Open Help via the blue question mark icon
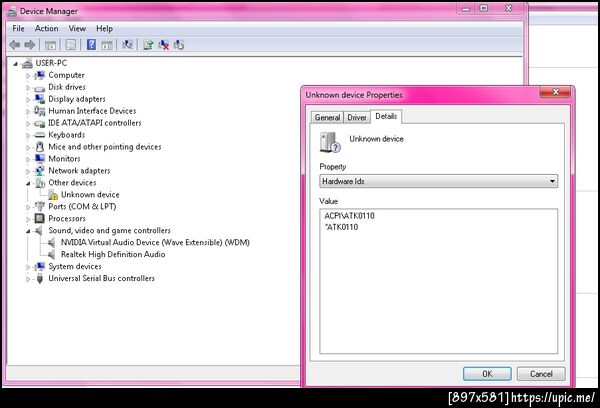600x408 pixels. tap(91, 45)
